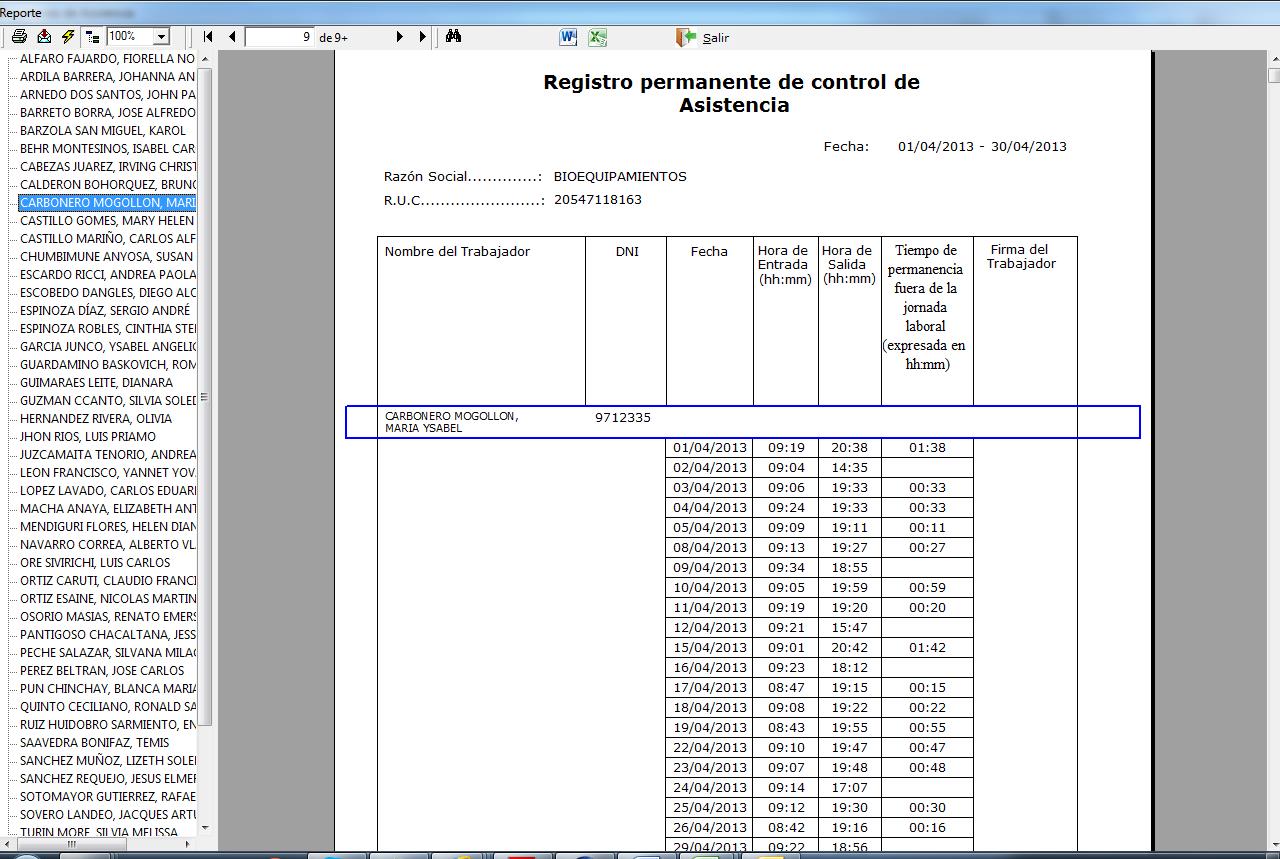Image resolution: width=1280 pixels, height=859 pixels.
Task: Select ARNEDO DOS SANTOS, JOHN in tree
Action: pyautogui.click(x=107, y=94)
